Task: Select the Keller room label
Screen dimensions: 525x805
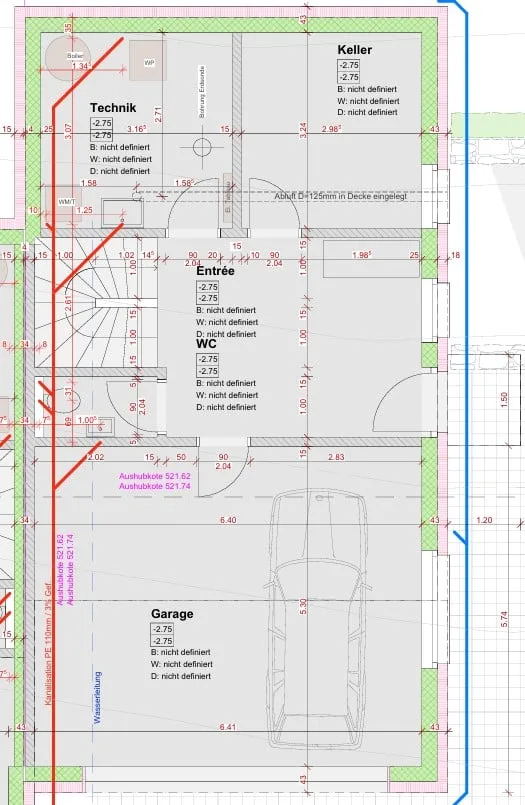Action: [x=354, y=50]
